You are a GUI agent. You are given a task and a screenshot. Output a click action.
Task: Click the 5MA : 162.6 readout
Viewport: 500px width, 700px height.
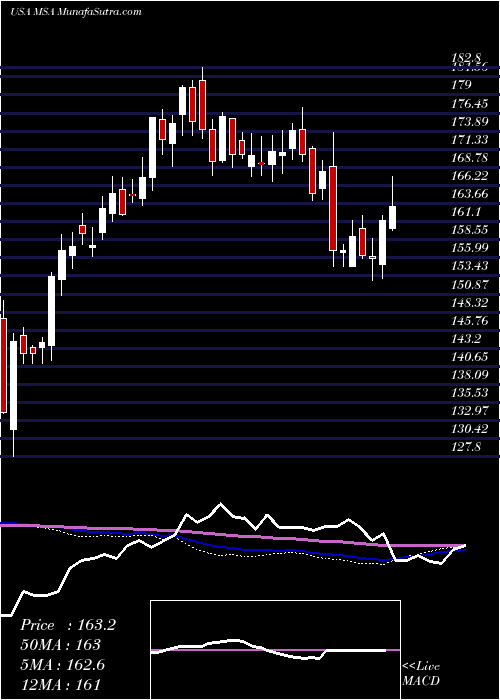(x=62, y=664)
